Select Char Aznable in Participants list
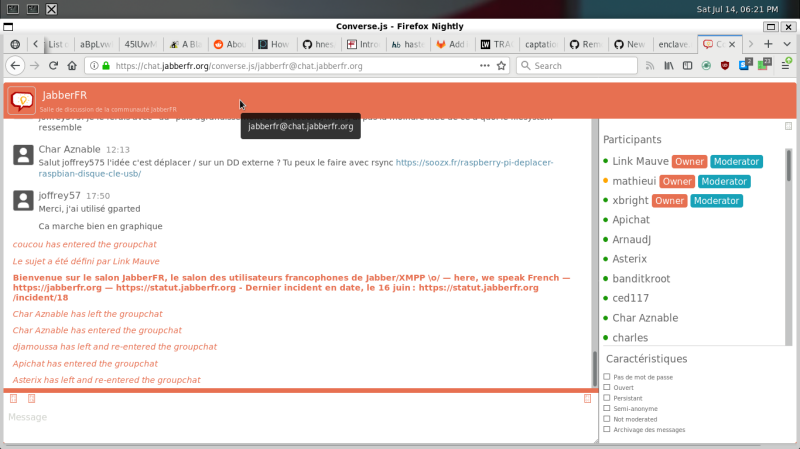This screenshot has width=800, height=449. tap(645, 318)
